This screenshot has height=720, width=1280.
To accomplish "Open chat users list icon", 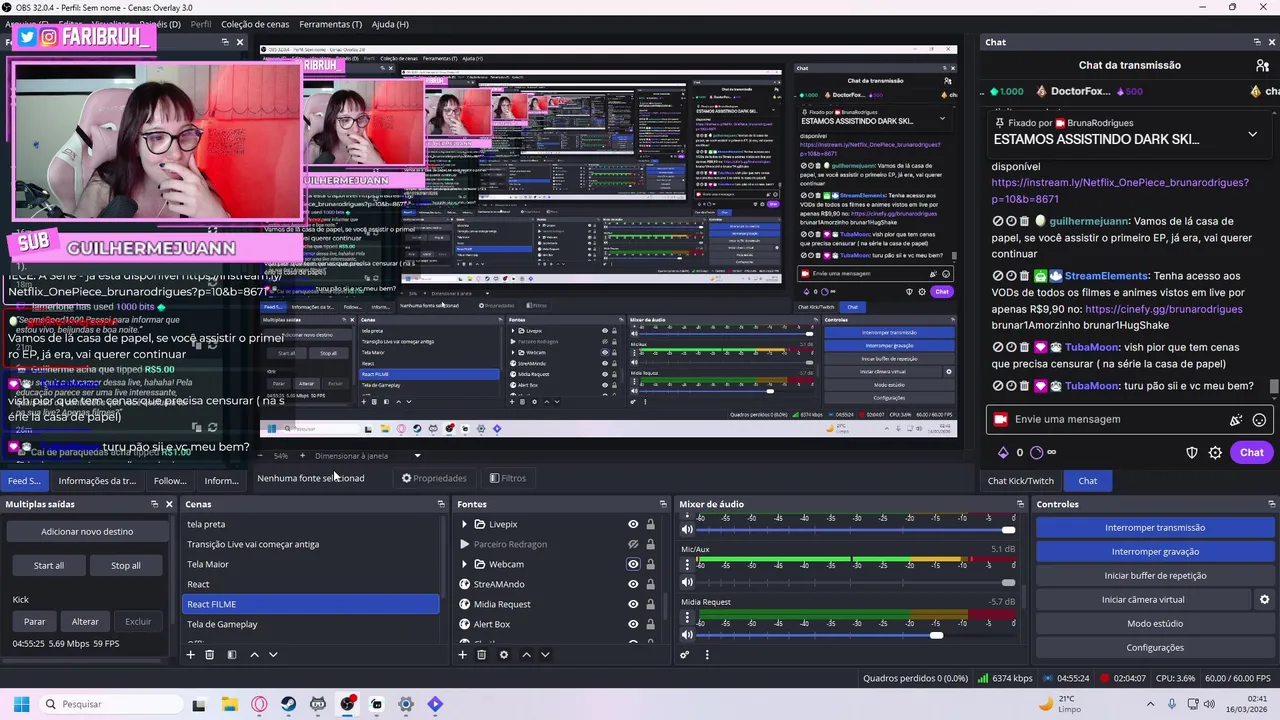I will tap(1263, 65).
